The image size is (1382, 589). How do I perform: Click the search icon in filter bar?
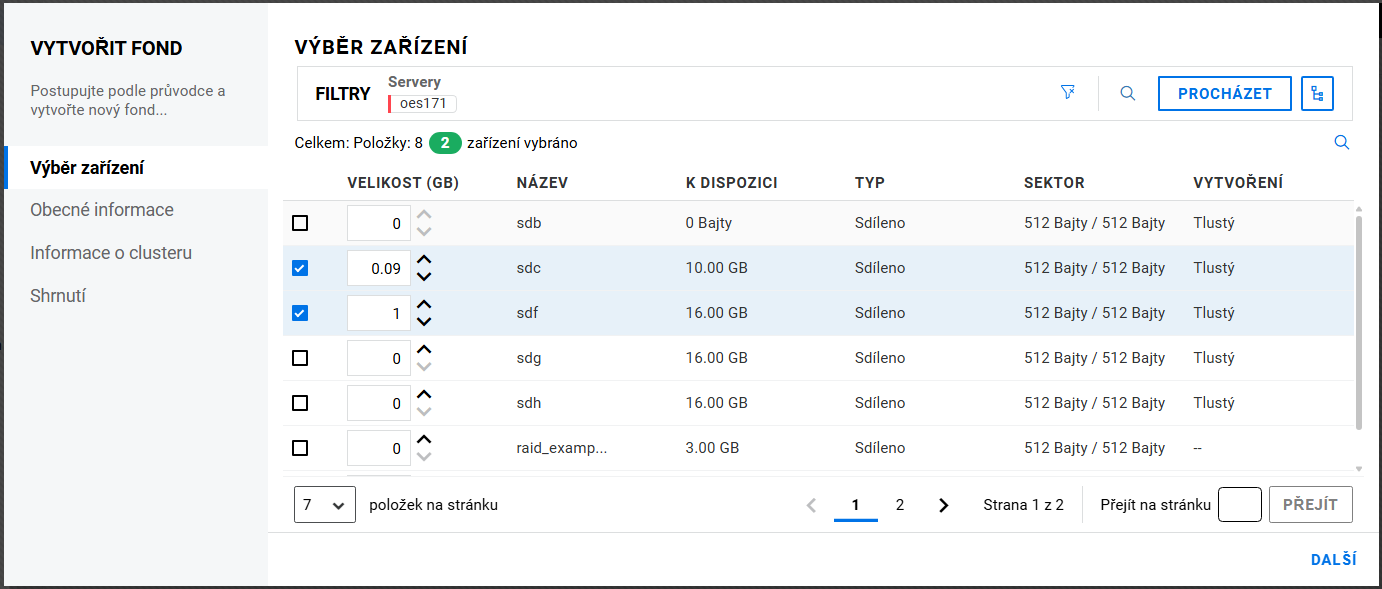pos(1127,93)
